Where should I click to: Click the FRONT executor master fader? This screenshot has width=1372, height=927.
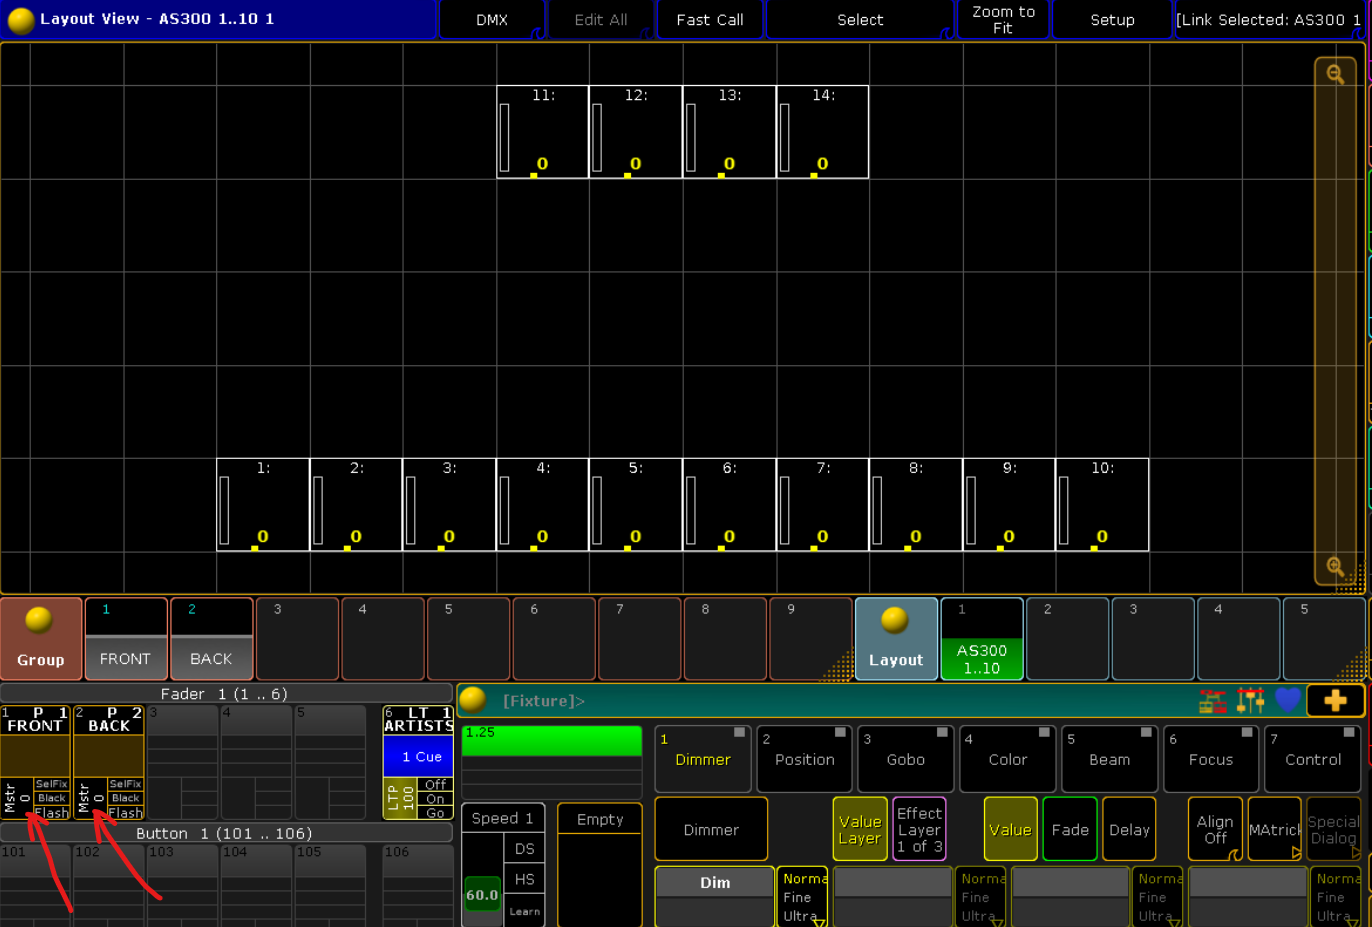[19, 799]
